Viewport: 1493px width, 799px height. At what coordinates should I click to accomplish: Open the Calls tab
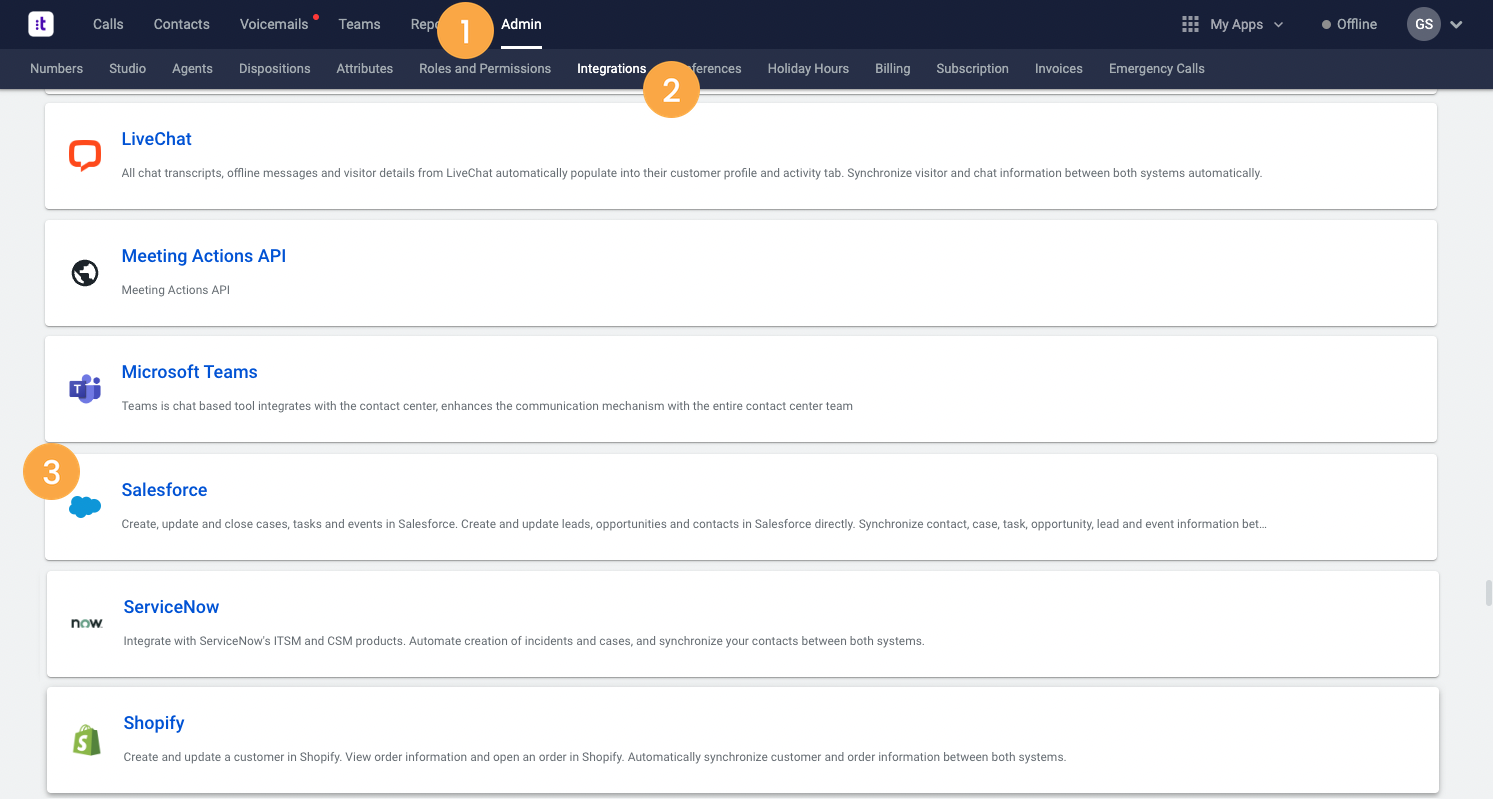108,24
